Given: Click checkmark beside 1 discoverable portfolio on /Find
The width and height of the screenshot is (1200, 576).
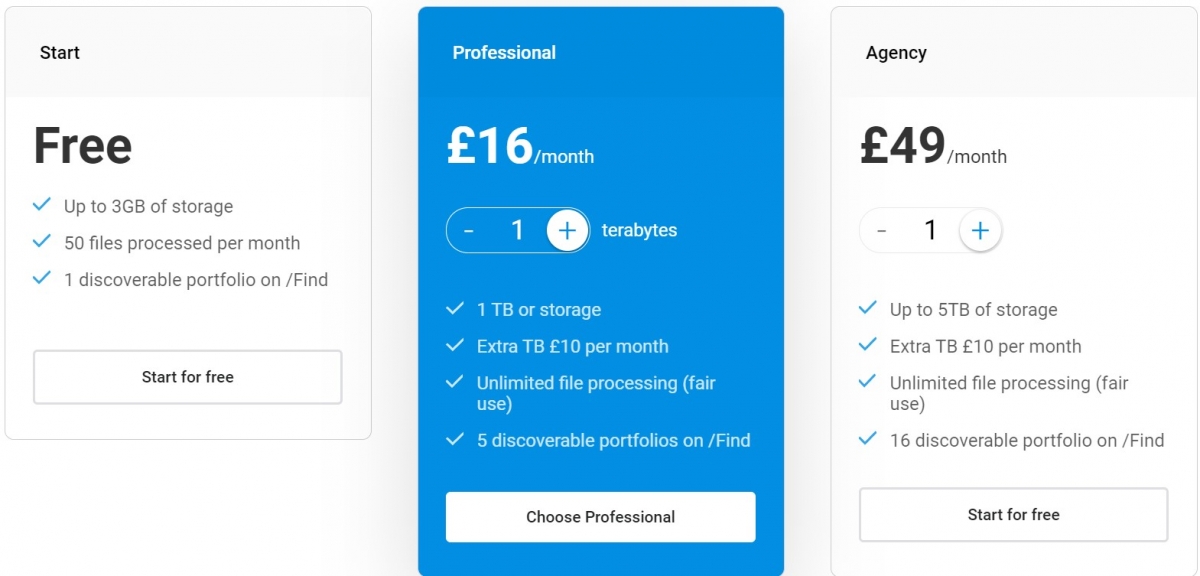Looking at the screenshot, I should click(42, 279).
